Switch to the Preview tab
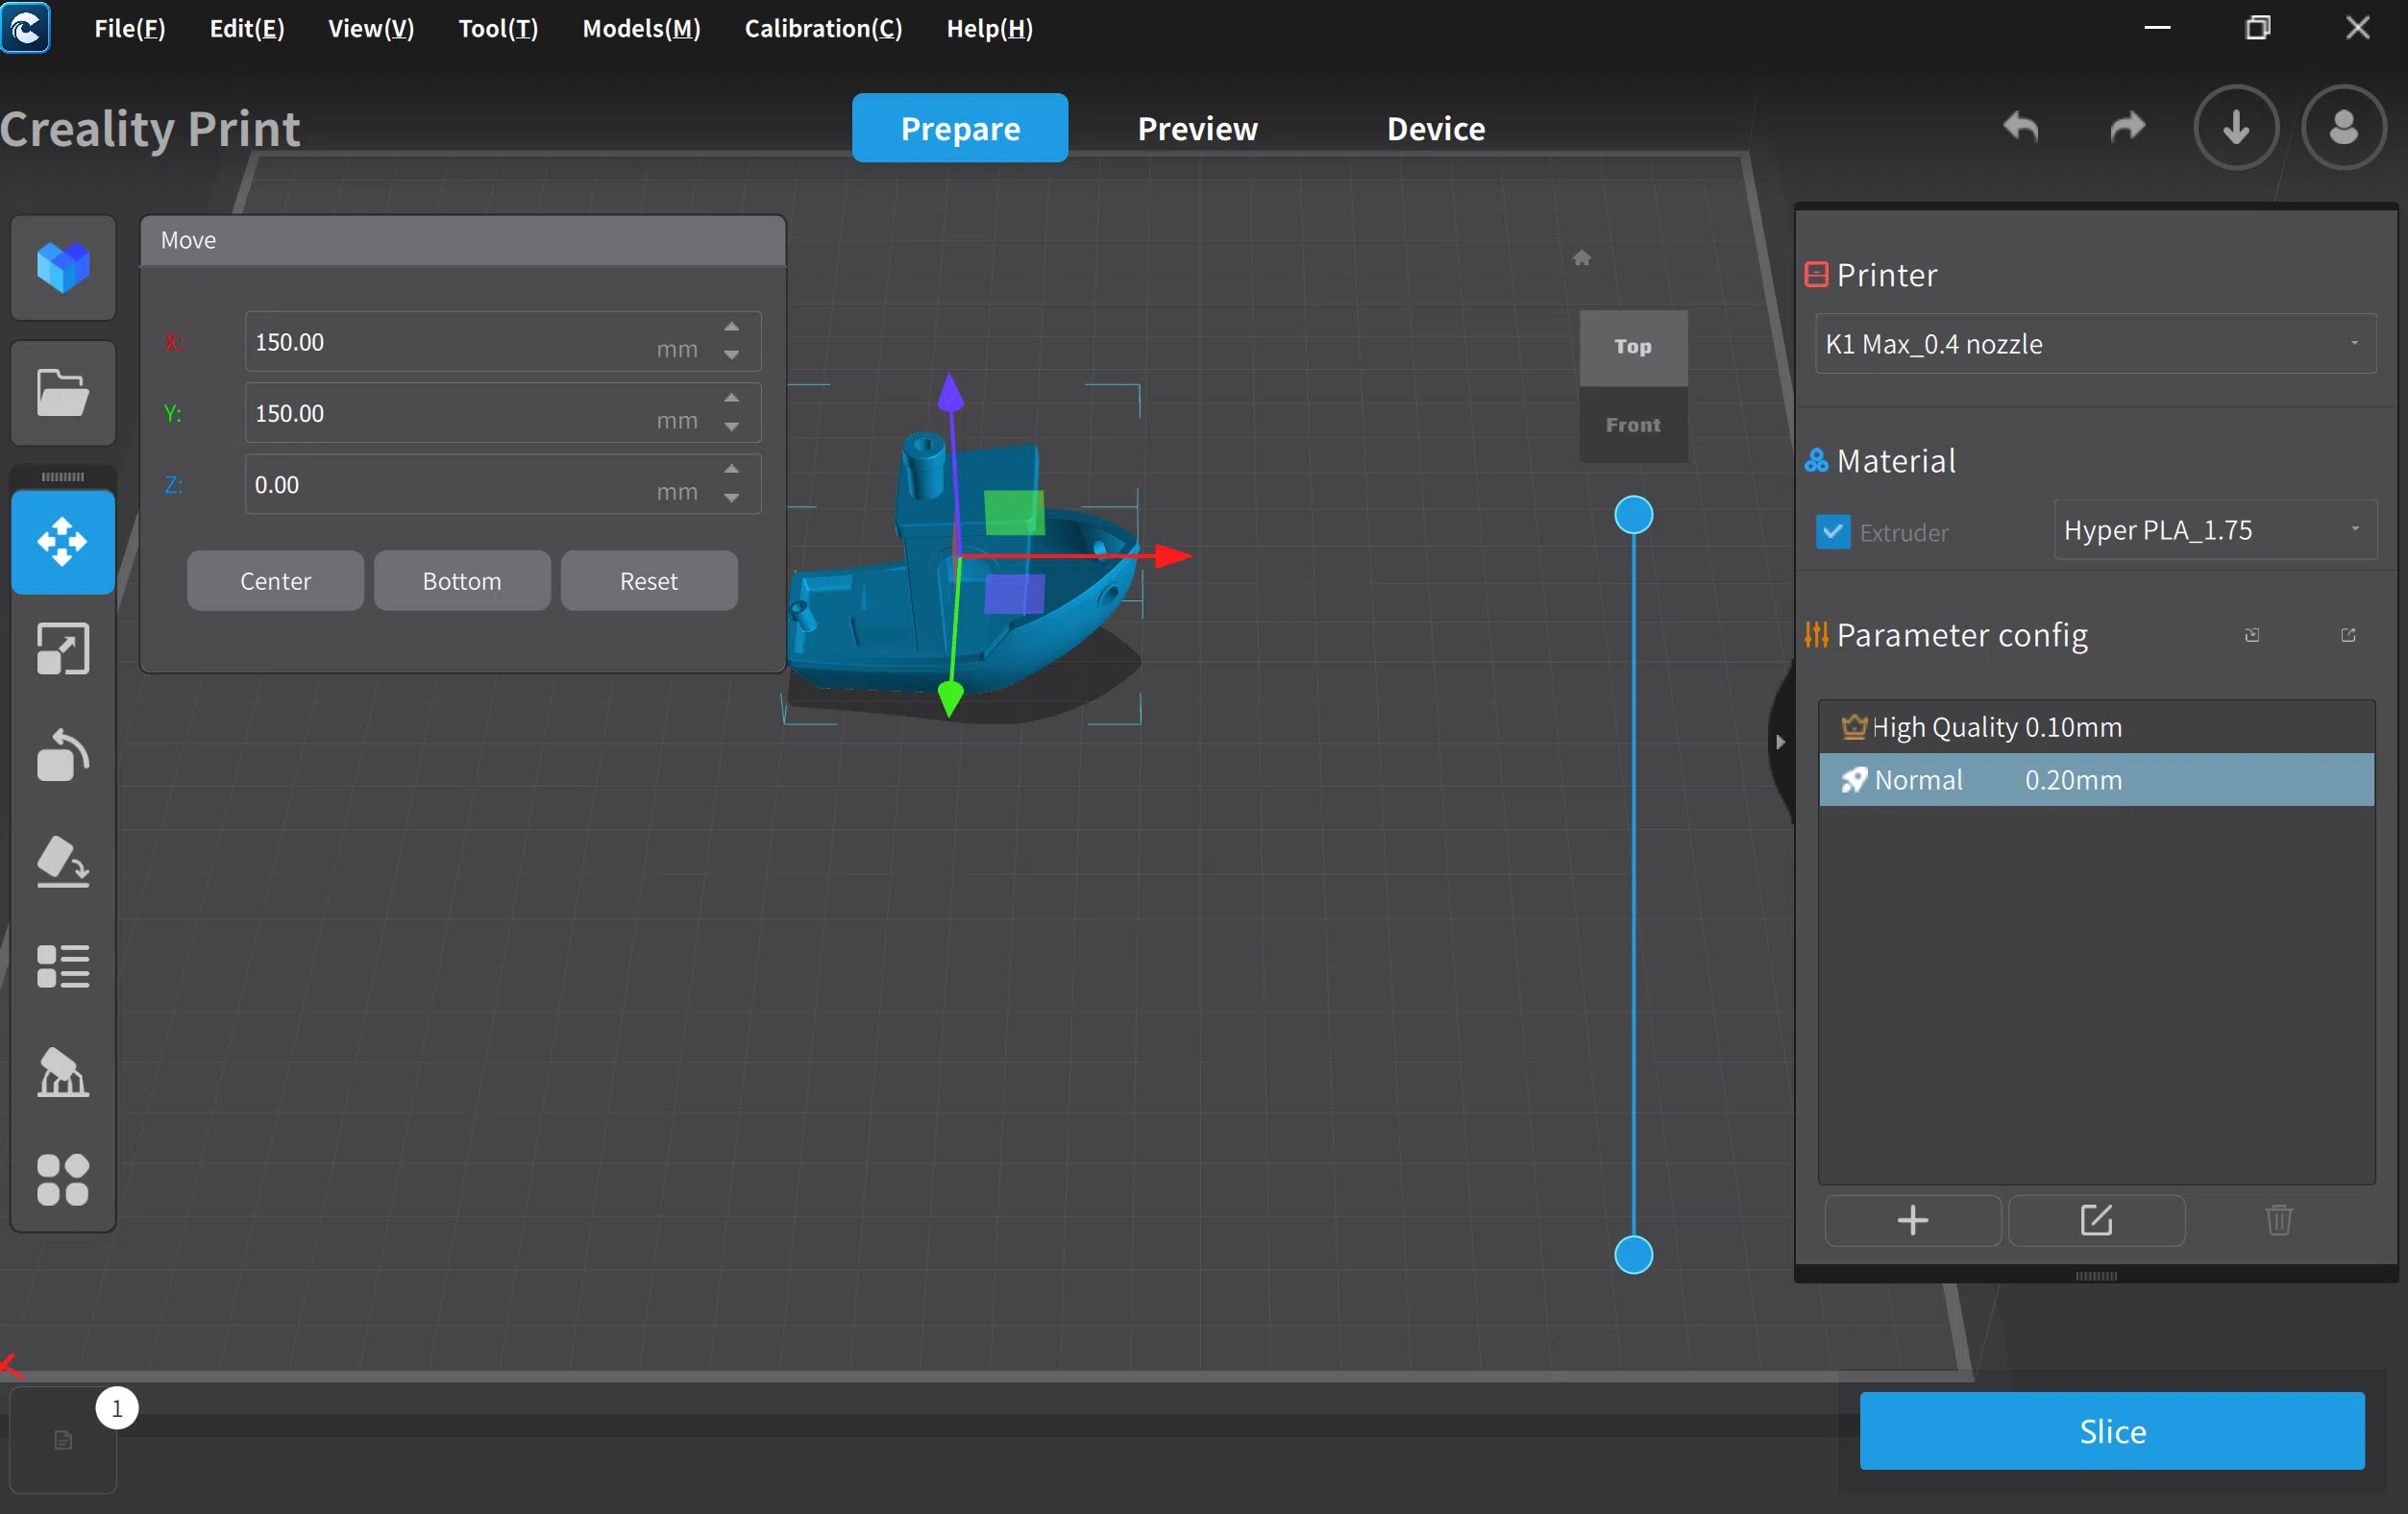 point(1197,128)
